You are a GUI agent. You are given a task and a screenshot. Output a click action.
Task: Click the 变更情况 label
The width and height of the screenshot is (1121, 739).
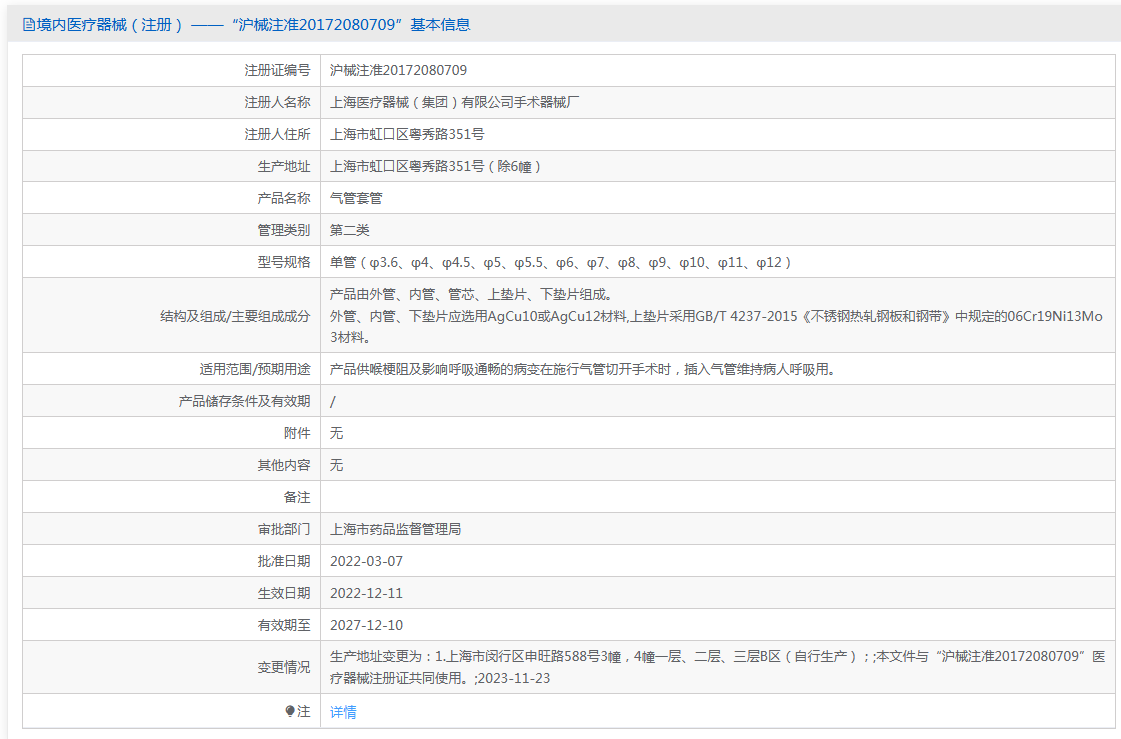coord(284,668)
